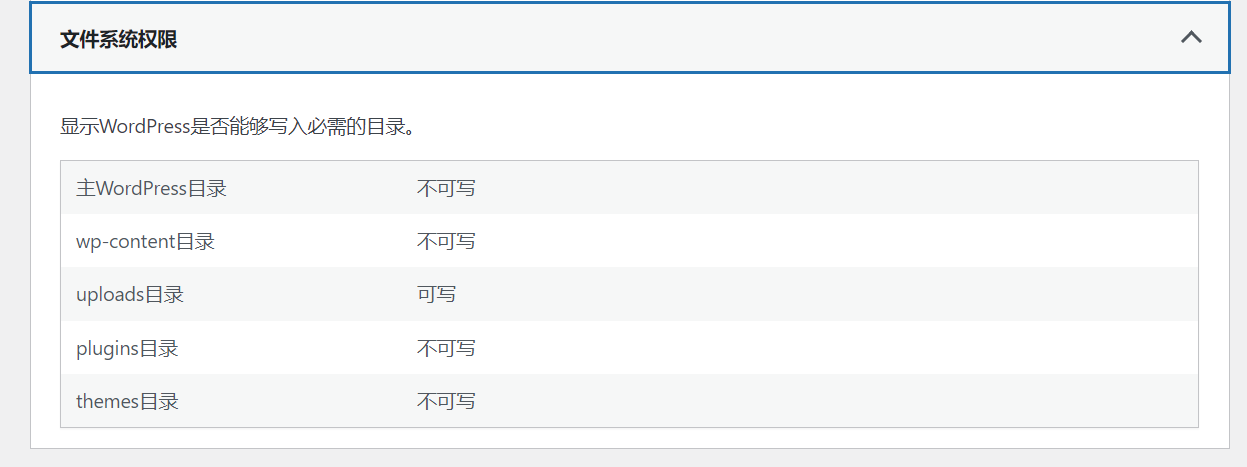The height and width of the screenshot is (467, 1247).
Task: Collapse the 文件系统权限 section using chevron
Action: pyautogui.click(x=1190, y=38)
